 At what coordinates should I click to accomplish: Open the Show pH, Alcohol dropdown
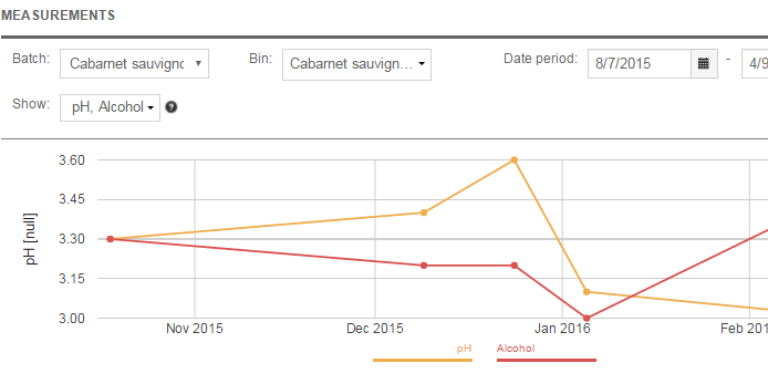click(110, 107)
